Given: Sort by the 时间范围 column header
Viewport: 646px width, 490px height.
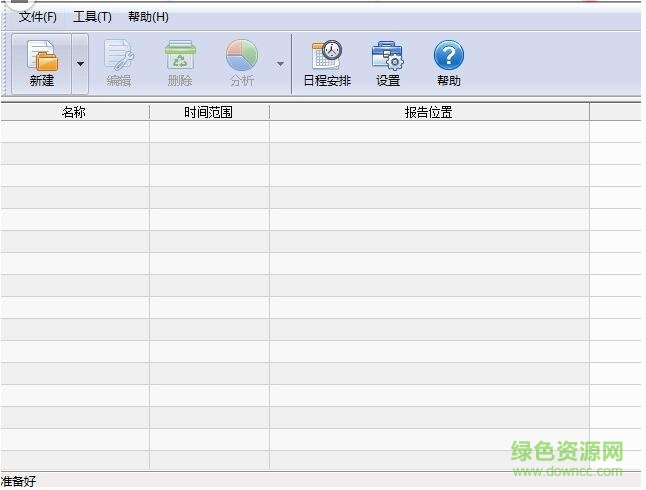Looking at the screenshot, I should (209, 112).
